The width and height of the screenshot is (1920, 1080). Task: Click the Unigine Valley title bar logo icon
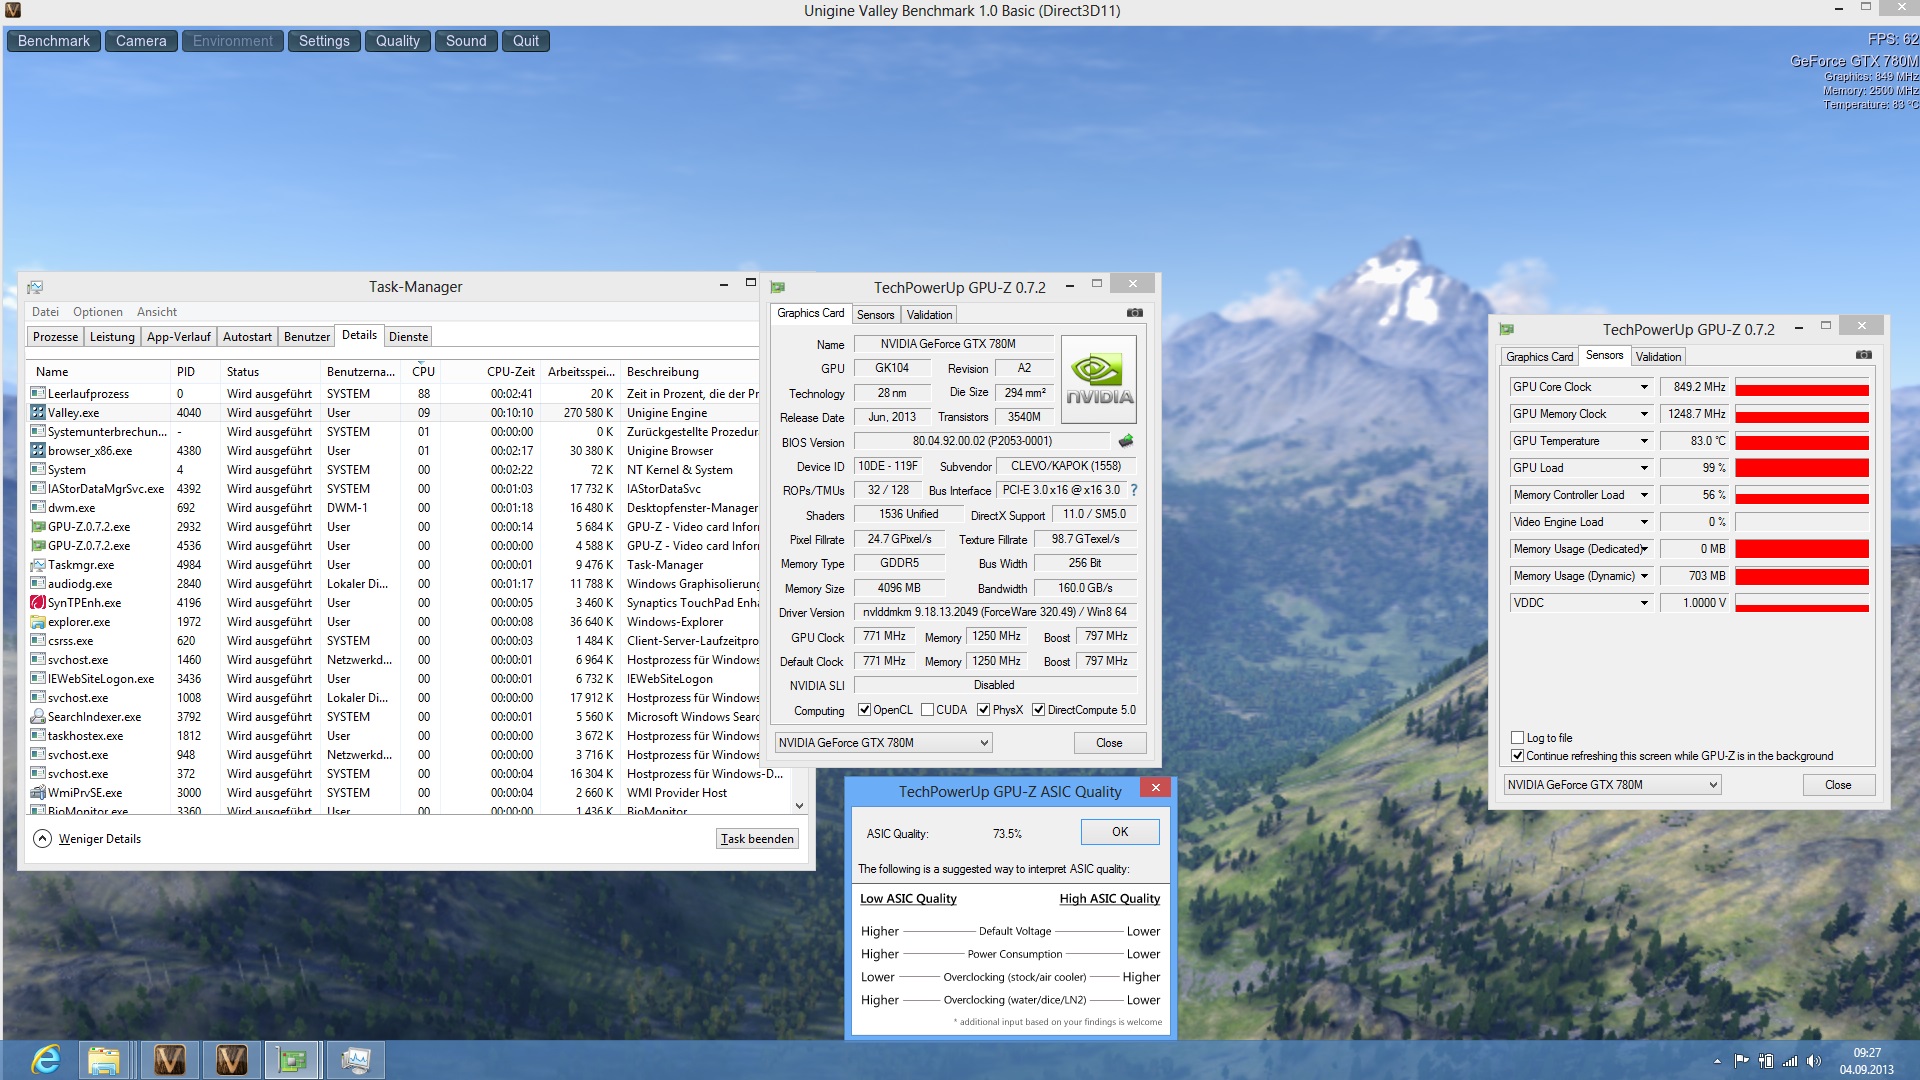click(13, 10)
